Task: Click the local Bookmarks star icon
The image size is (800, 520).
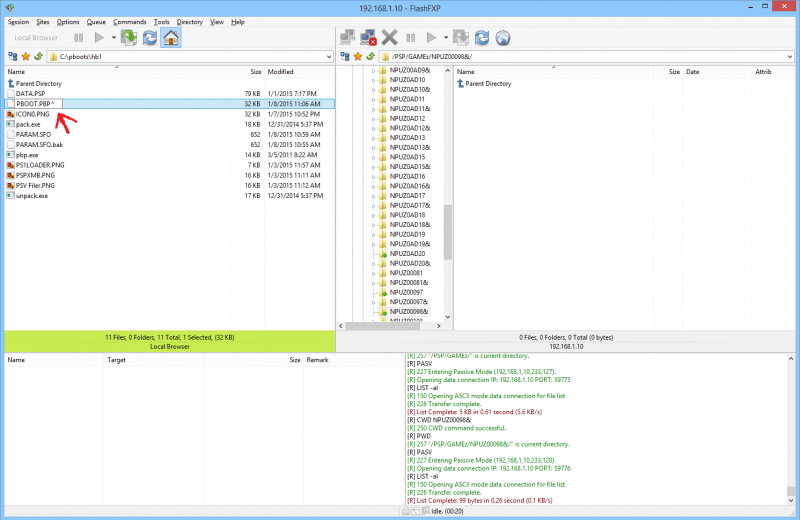Action: 24,57
